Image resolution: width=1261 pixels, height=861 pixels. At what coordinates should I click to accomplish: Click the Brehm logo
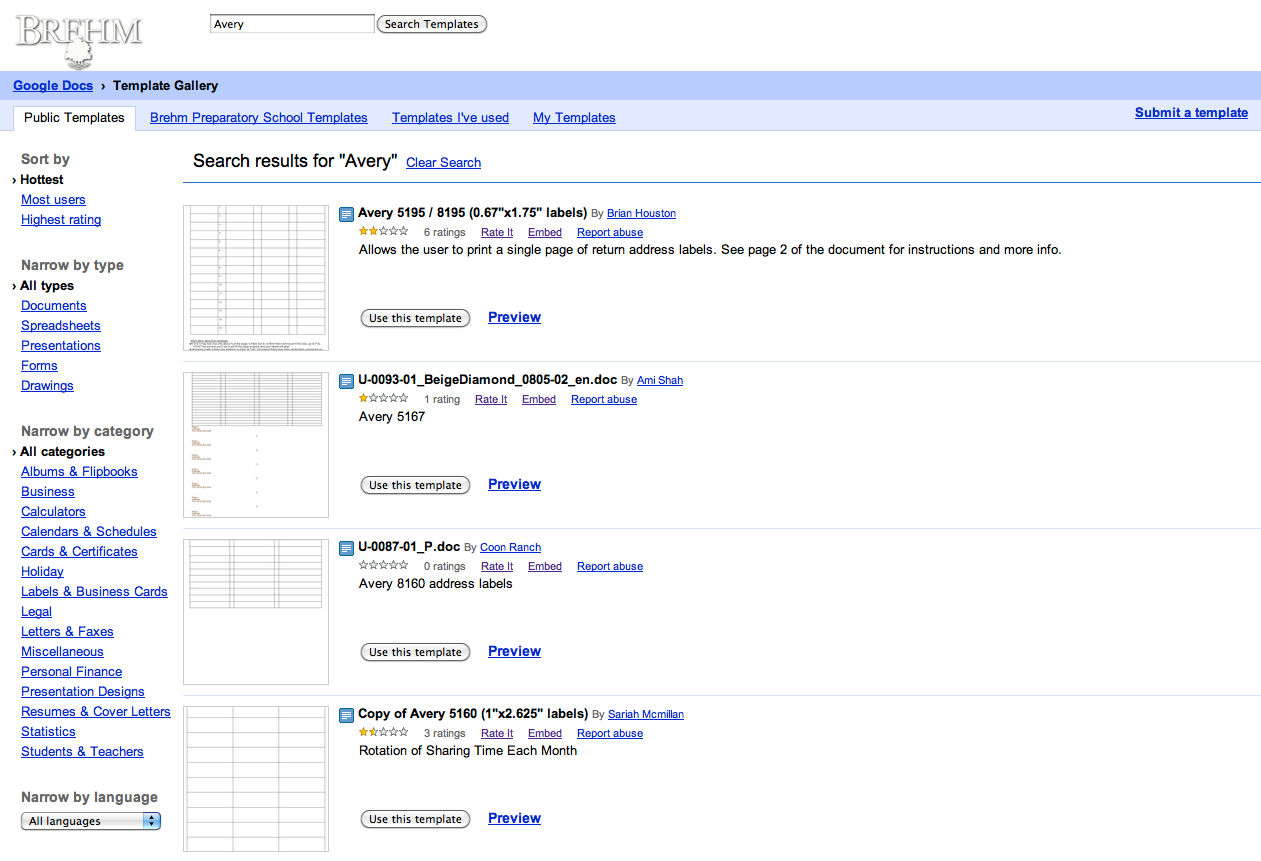pyautogui.click(x=78, y=40)
